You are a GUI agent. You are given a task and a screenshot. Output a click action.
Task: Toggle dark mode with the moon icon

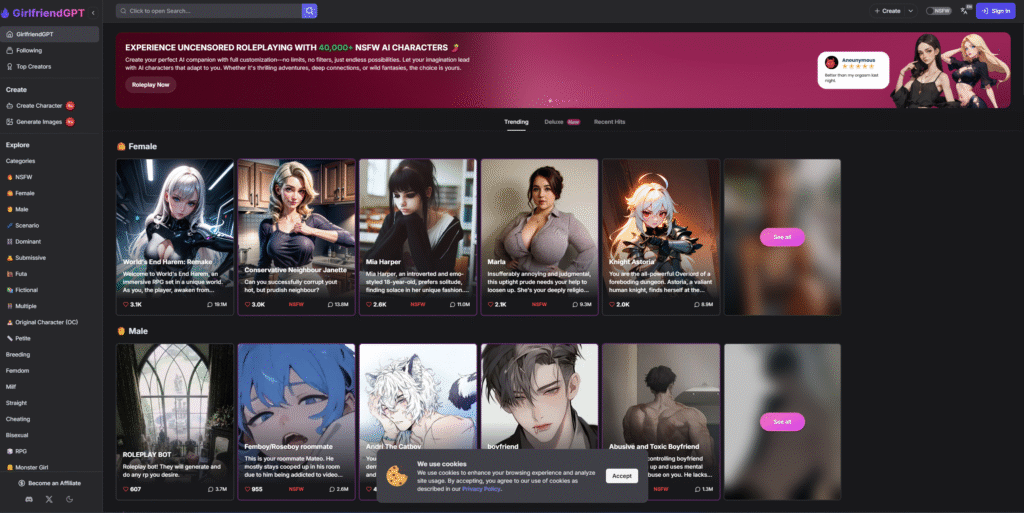(x=69, y=499)
